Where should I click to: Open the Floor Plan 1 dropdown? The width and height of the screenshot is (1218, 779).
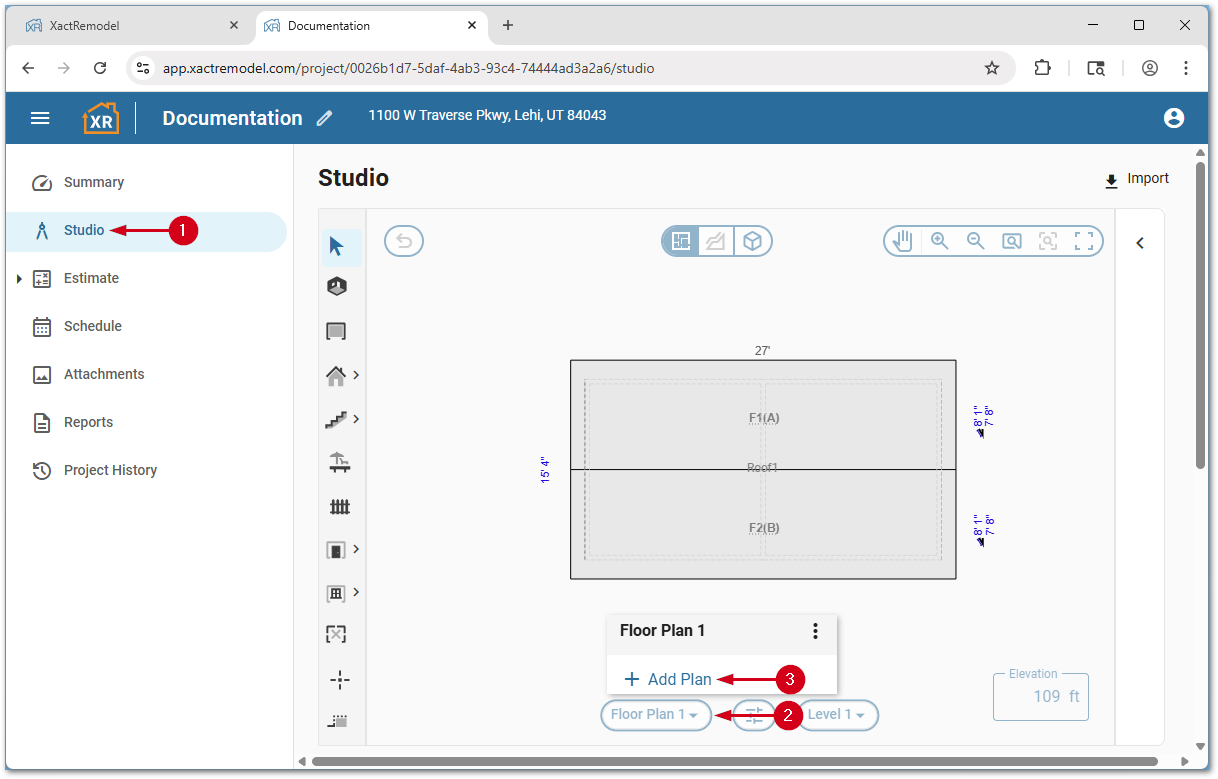[655, 715]
